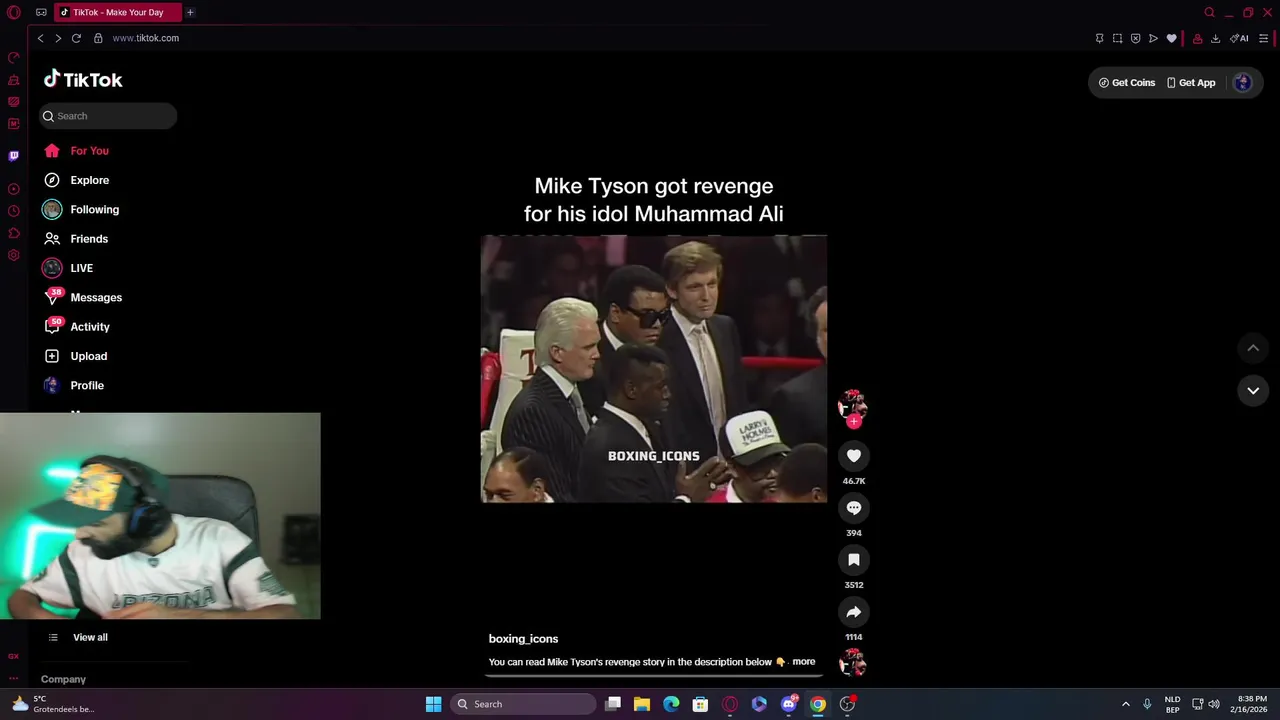Open Twitch in the Opera sidebar
Screen dimensions: 1280x720
[x=14, y=156]
